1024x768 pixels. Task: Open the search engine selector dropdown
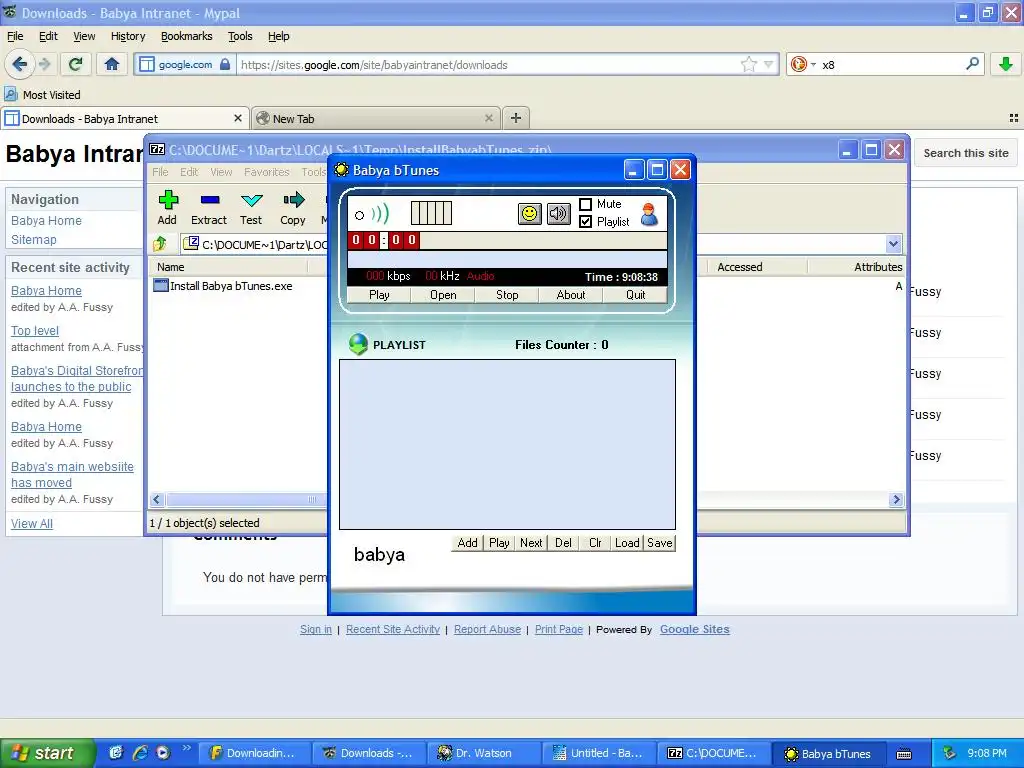tap(814, 64)
